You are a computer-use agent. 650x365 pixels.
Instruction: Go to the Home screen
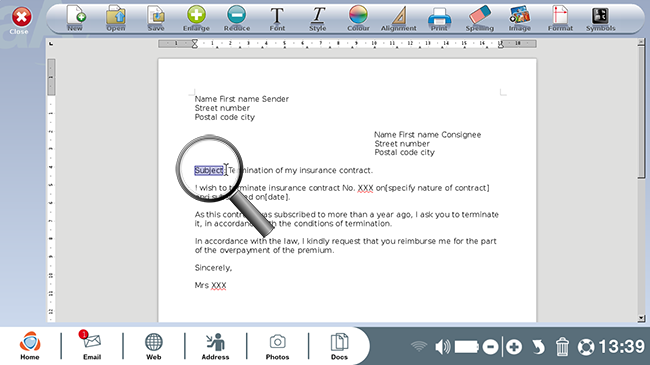(x=30, y=345)
